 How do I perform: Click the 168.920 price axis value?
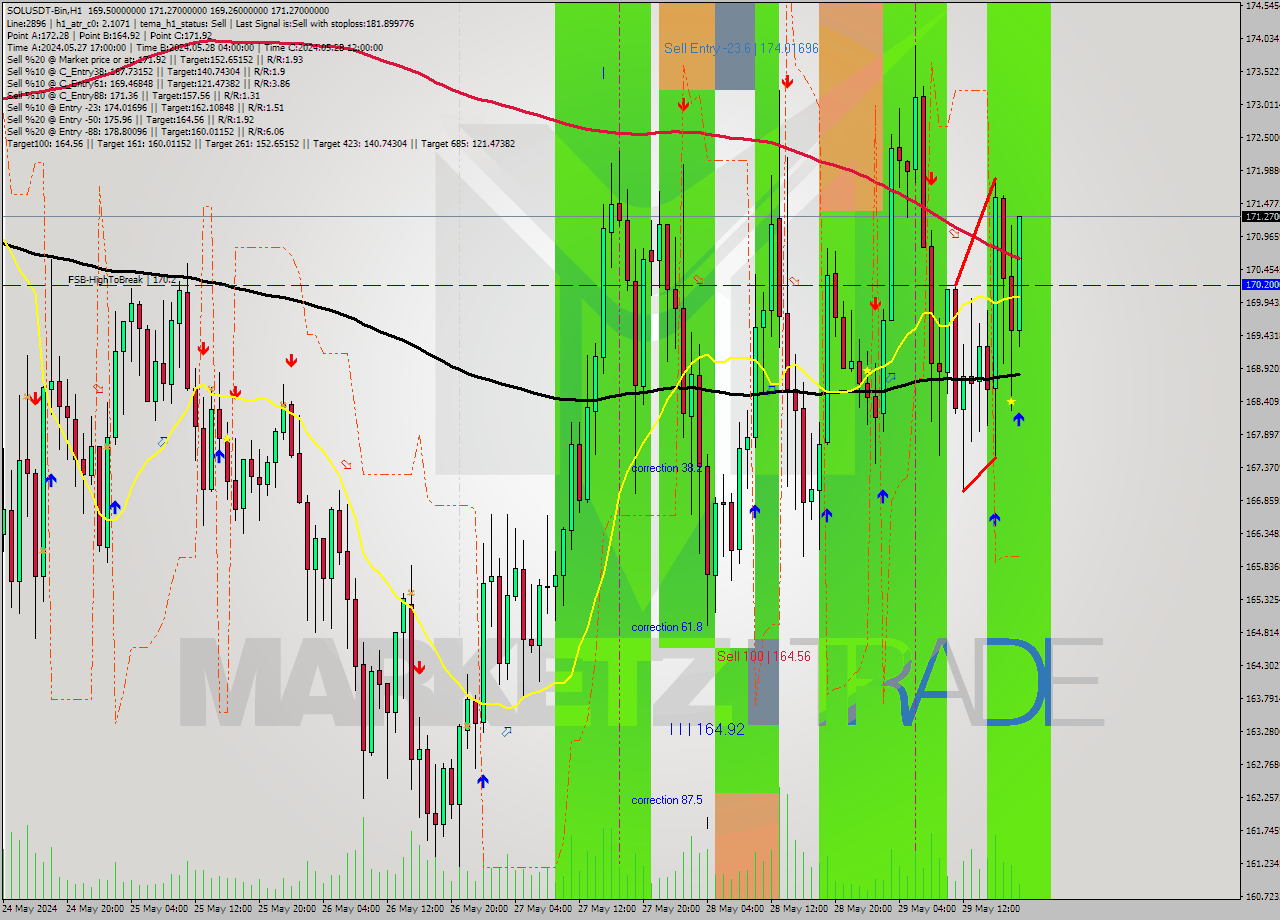1261,369
